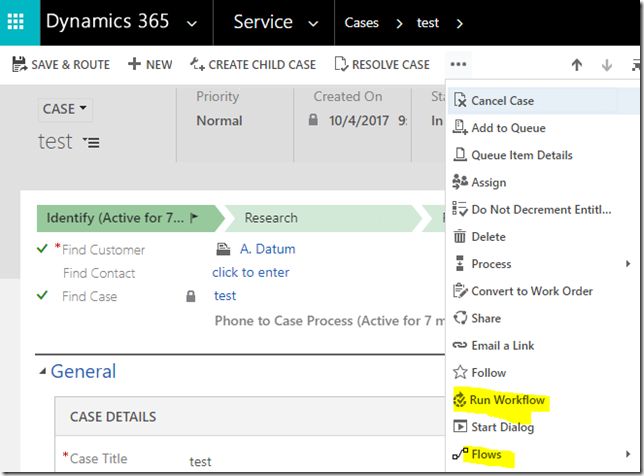Image resolution: width=644 pixels, height=476 pixels.
Task: Click the General section heading
Action: click(83, 371)
